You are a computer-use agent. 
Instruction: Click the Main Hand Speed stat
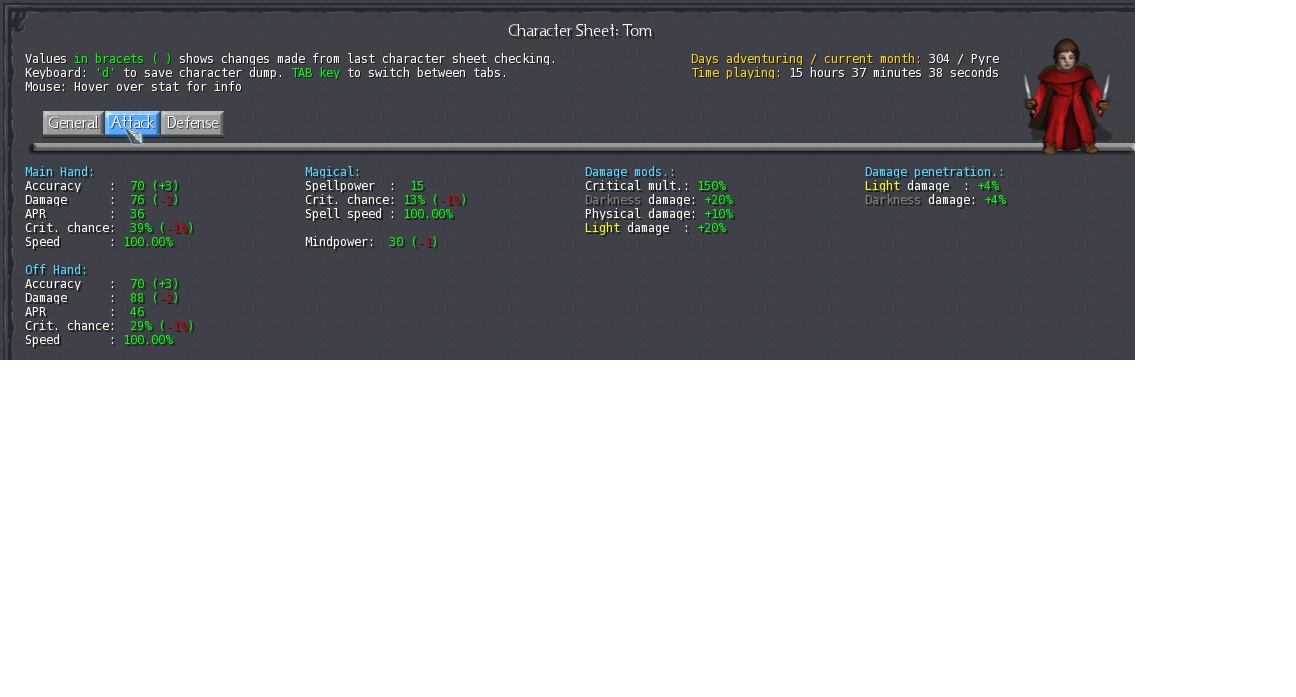point(98,242)
